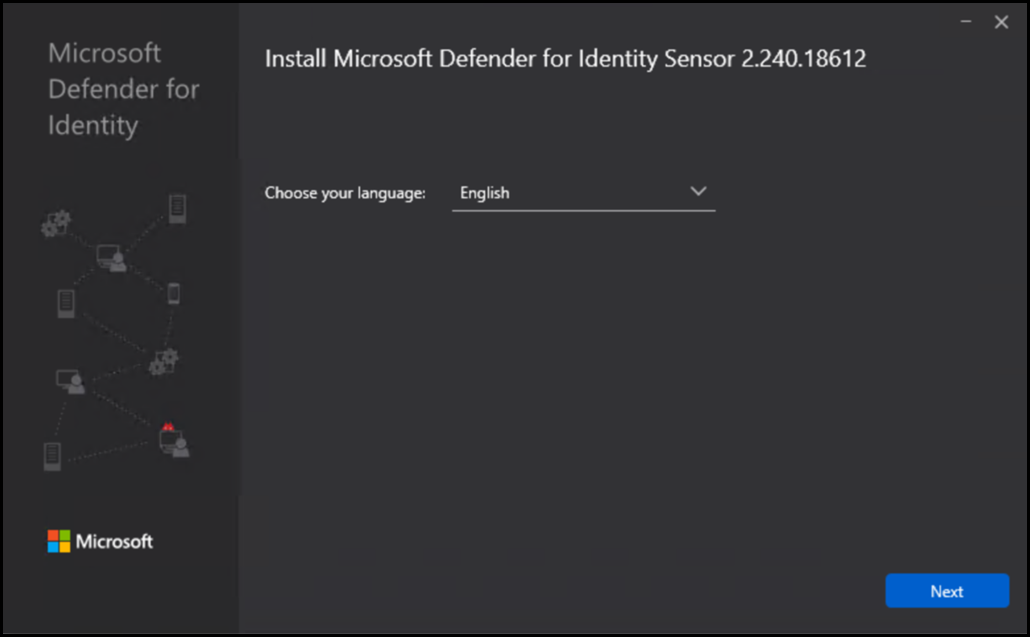
Task: Expand the language dropdown chevron arrow
Action: [x=698, y=192]
